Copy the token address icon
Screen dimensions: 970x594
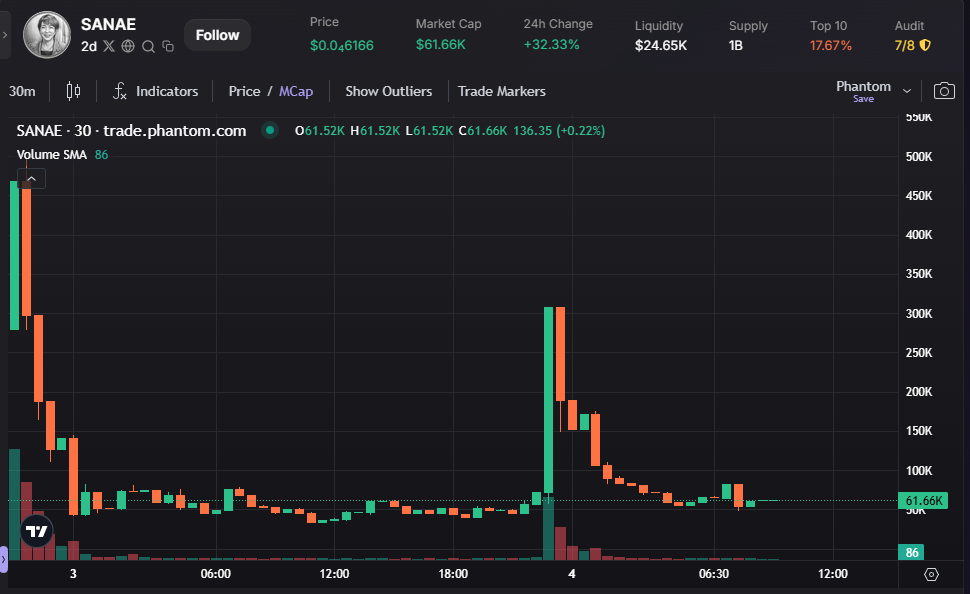click(167, 46)
